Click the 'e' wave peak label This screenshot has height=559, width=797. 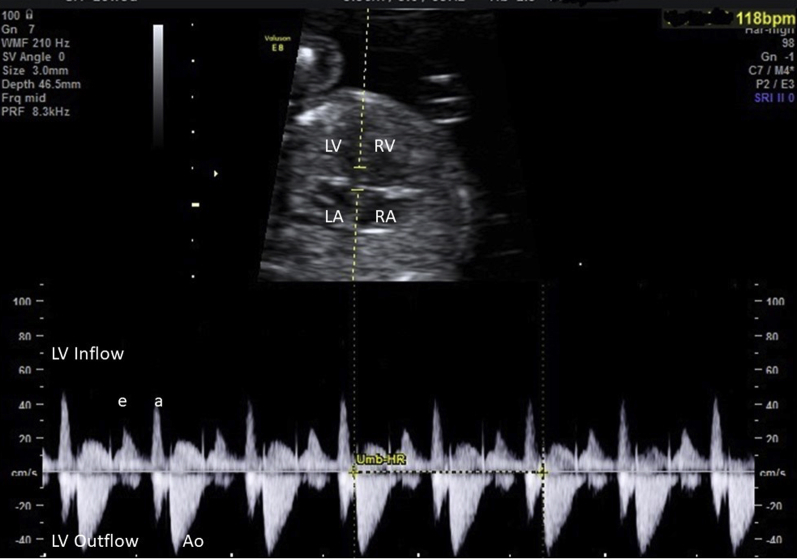tap(122, 400)
